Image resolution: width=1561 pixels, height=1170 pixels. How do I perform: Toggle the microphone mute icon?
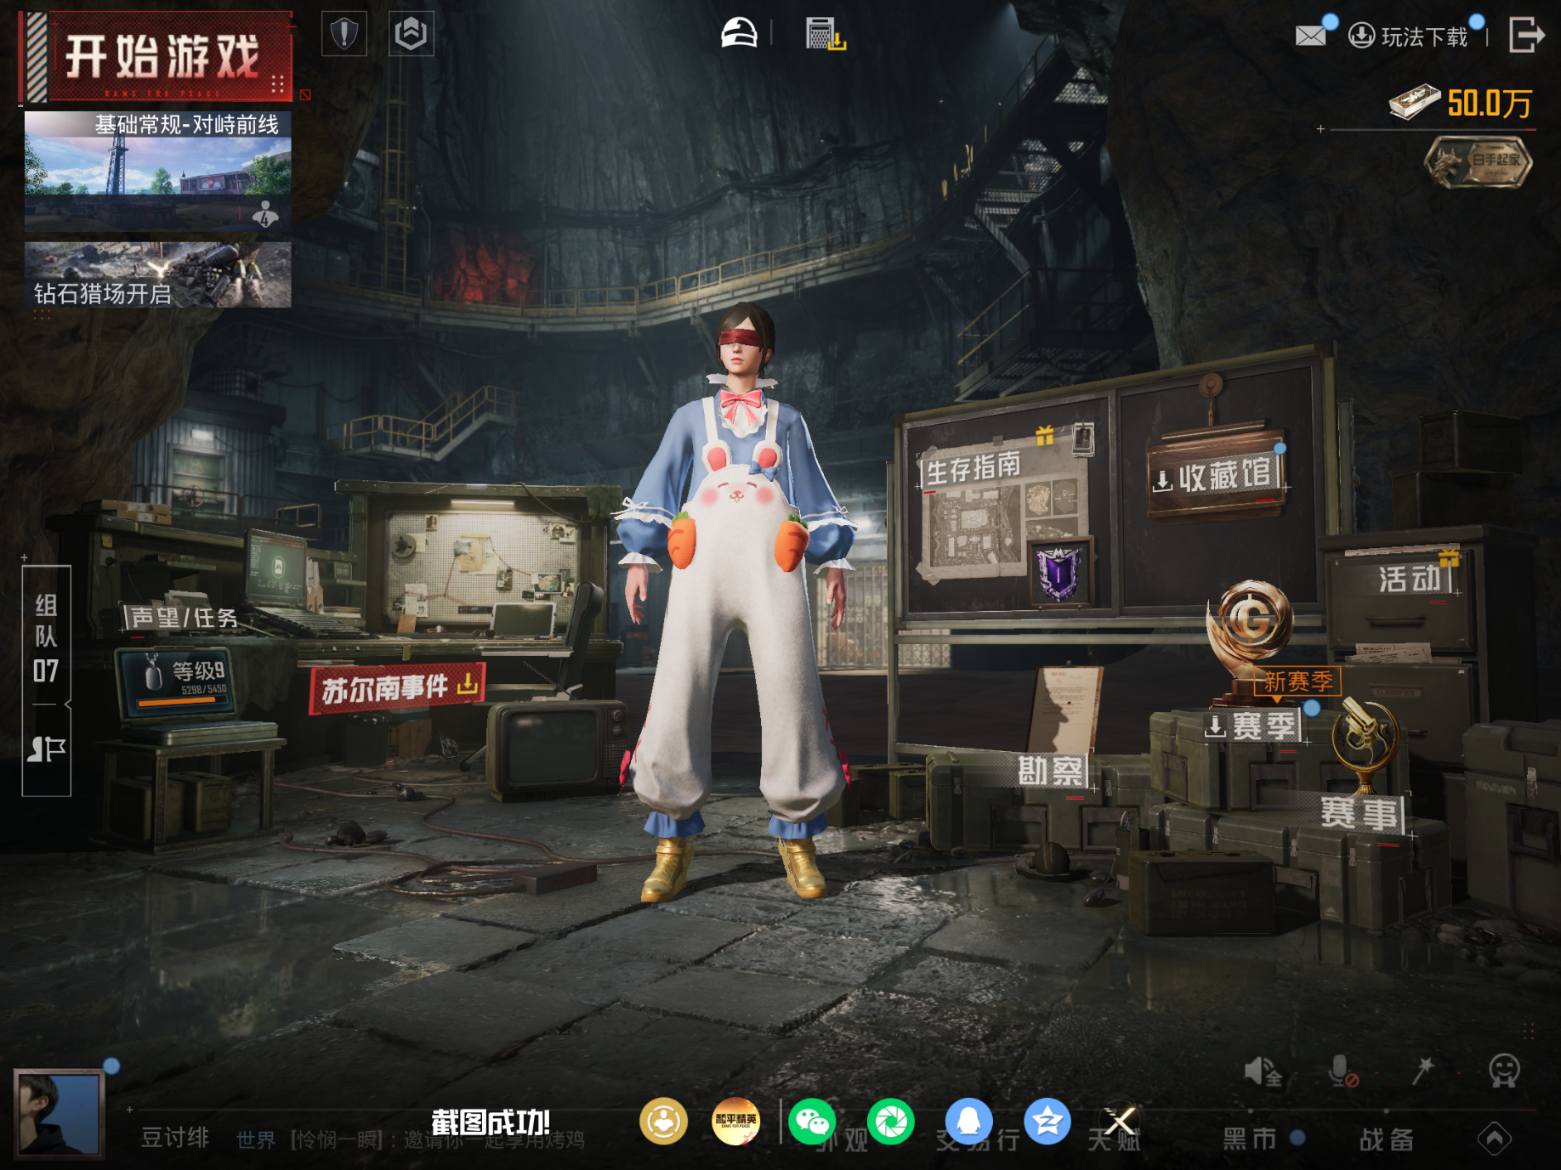1342,1072
